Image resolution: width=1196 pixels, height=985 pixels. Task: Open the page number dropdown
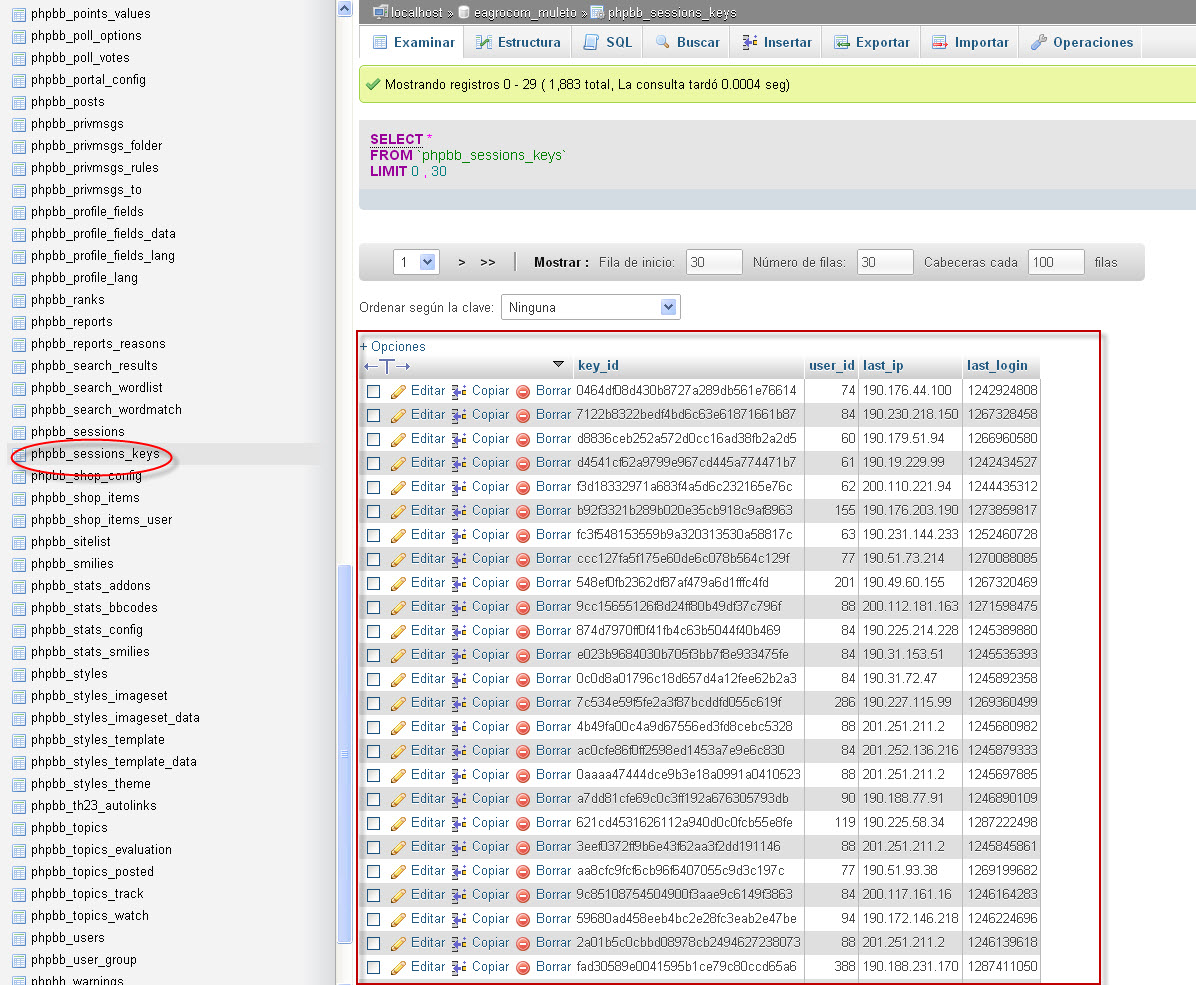click(x=416, y=262)
